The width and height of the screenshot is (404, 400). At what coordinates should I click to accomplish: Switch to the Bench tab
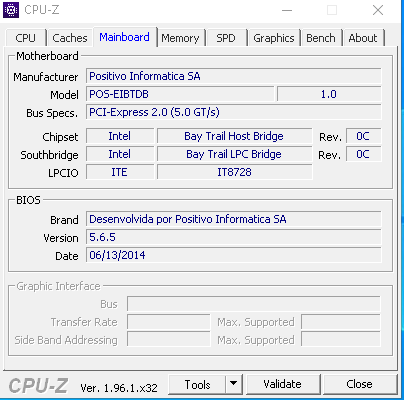[321, 38]
